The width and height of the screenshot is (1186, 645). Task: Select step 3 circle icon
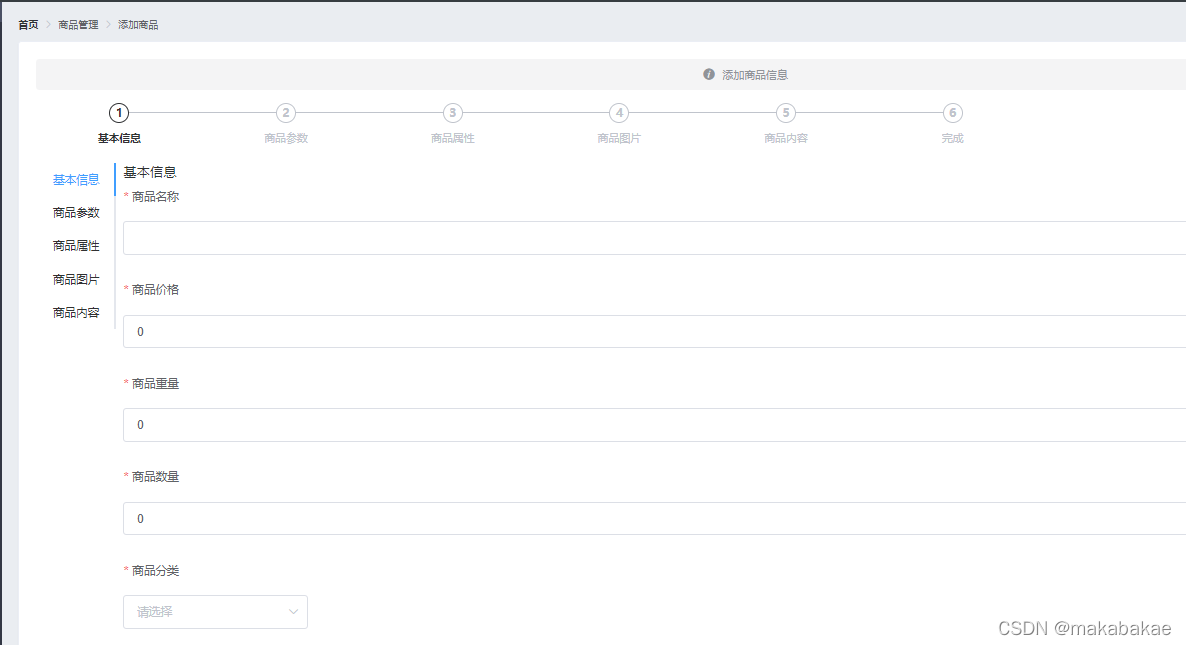pos(452,113)
